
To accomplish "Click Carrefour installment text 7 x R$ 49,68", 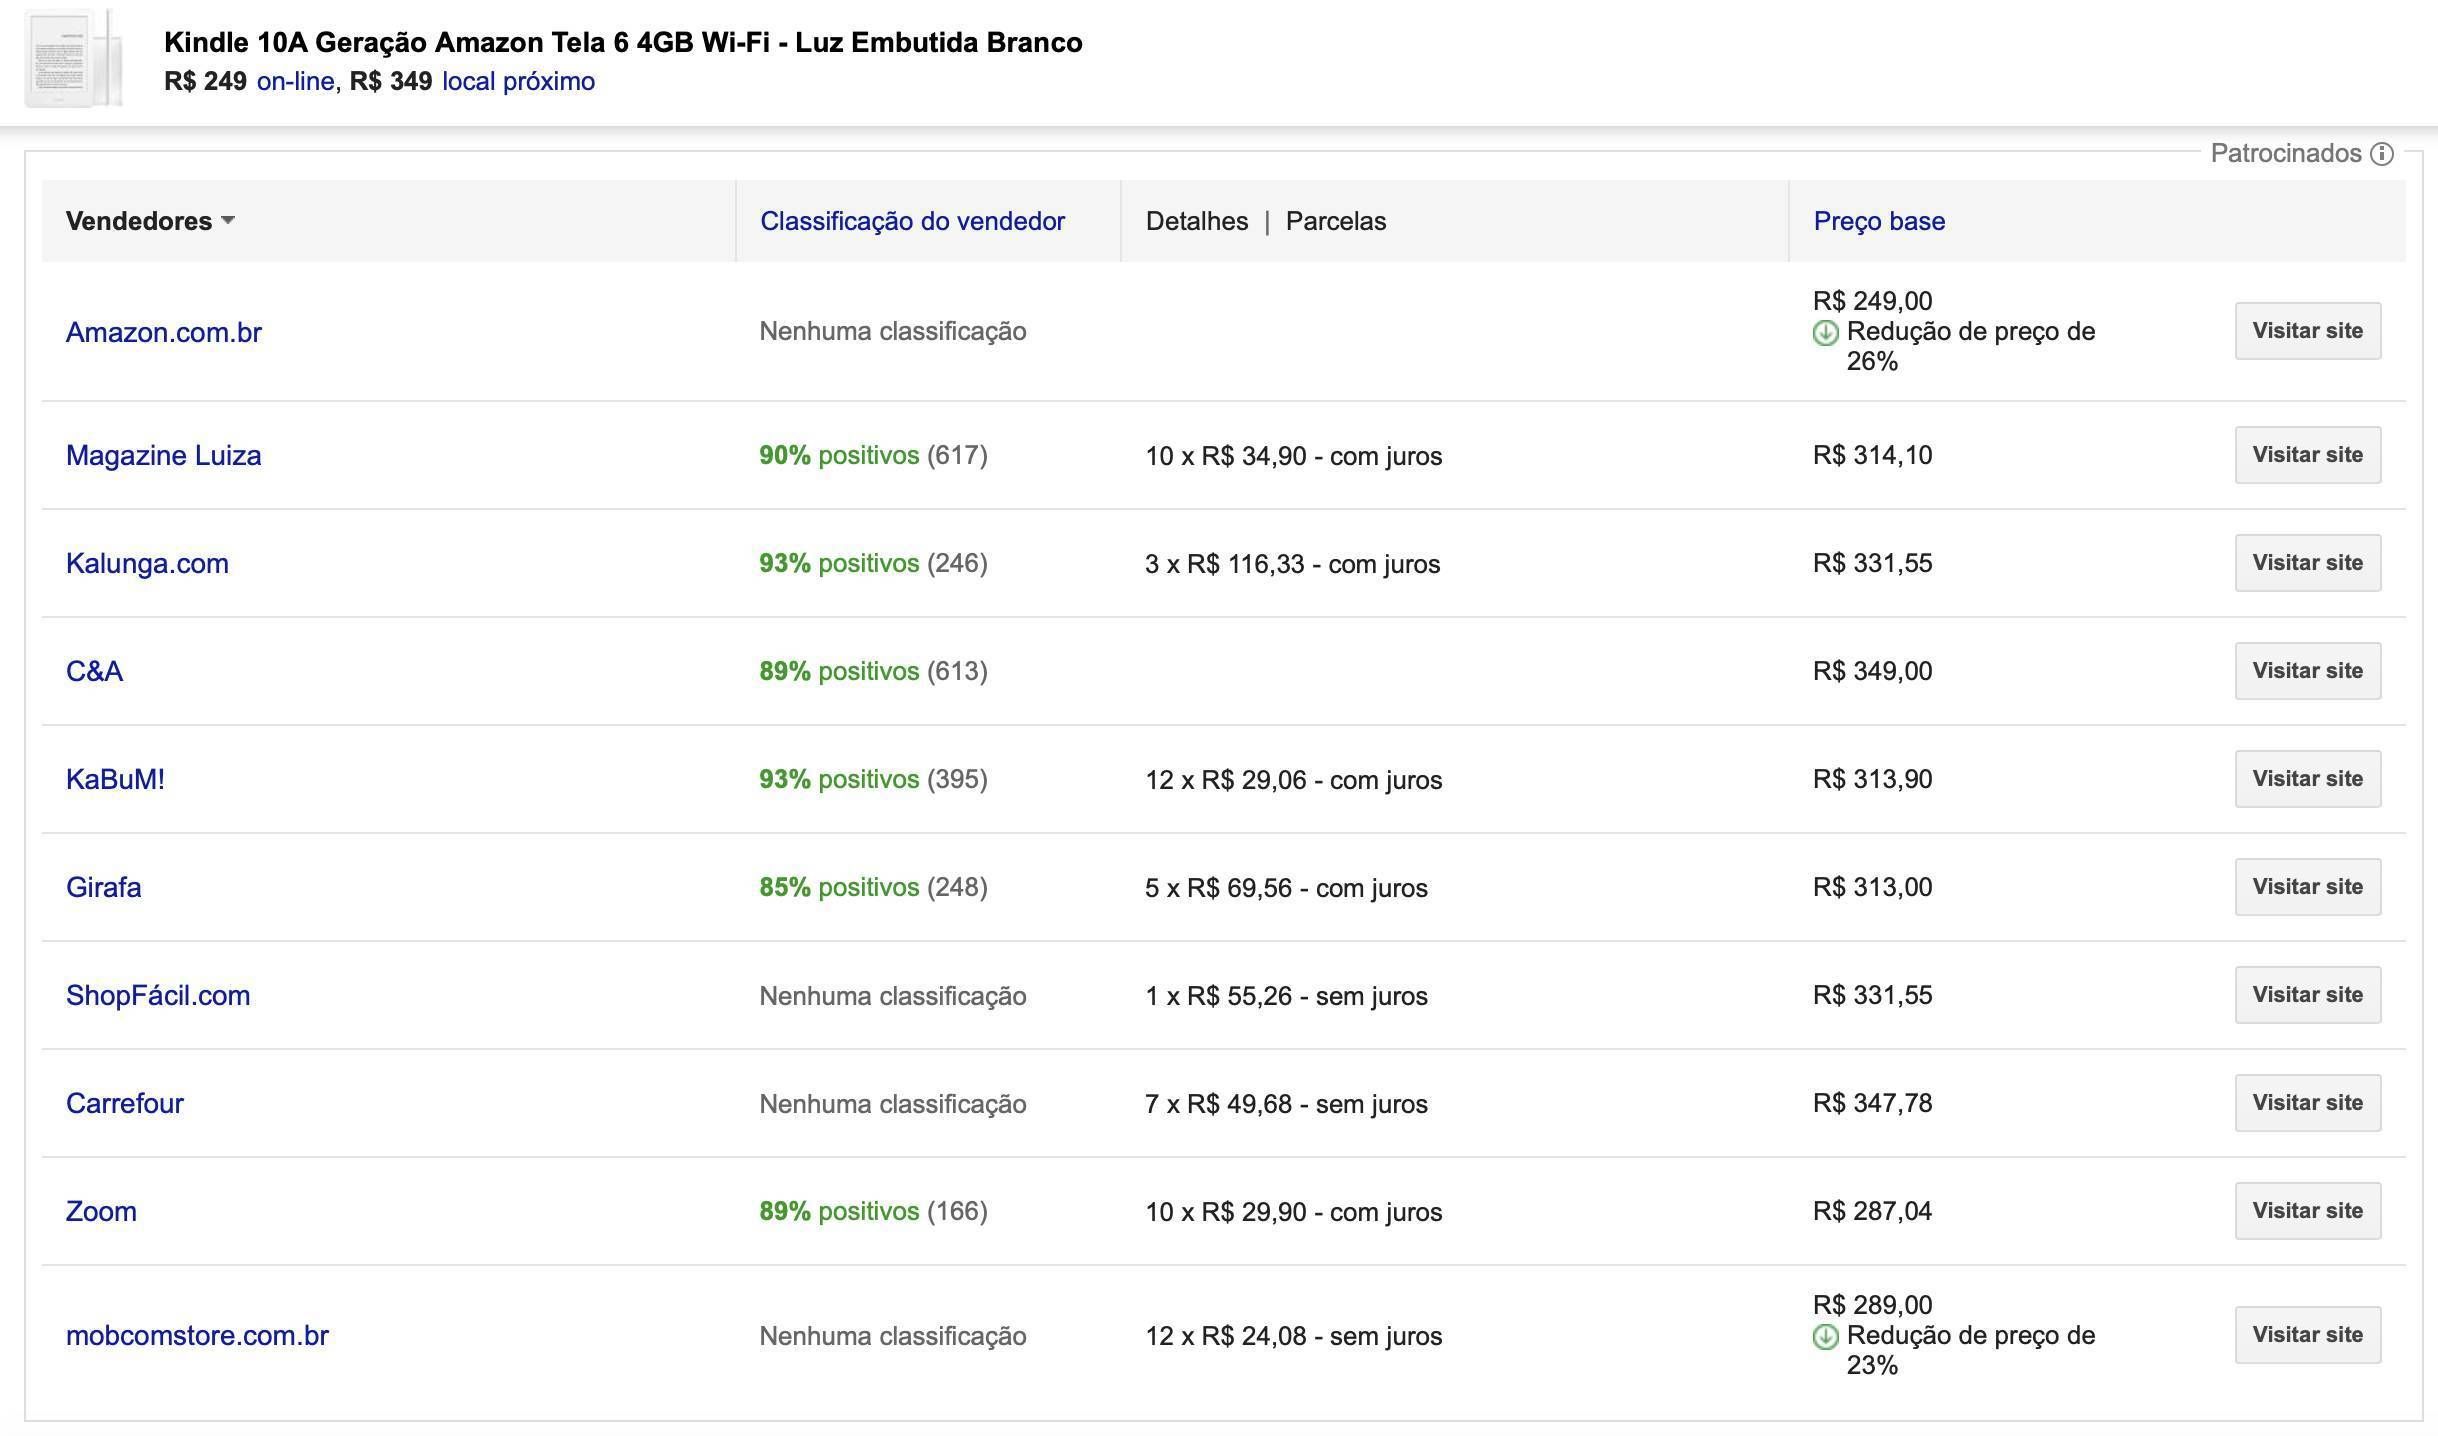I will click(1287, 1104).
